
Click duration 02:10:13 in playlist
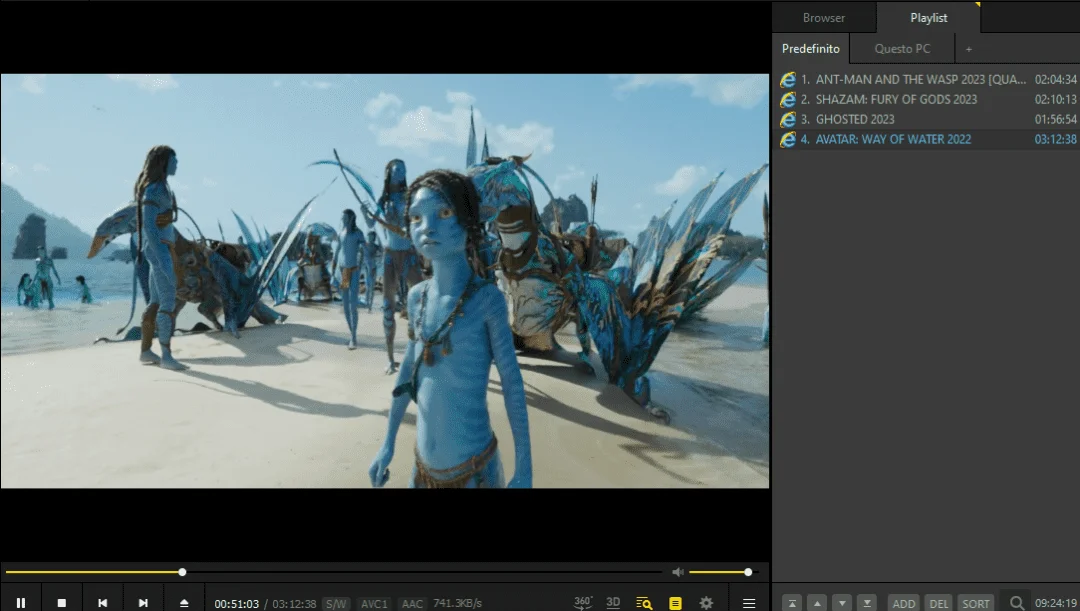(x=1055, y=99)
